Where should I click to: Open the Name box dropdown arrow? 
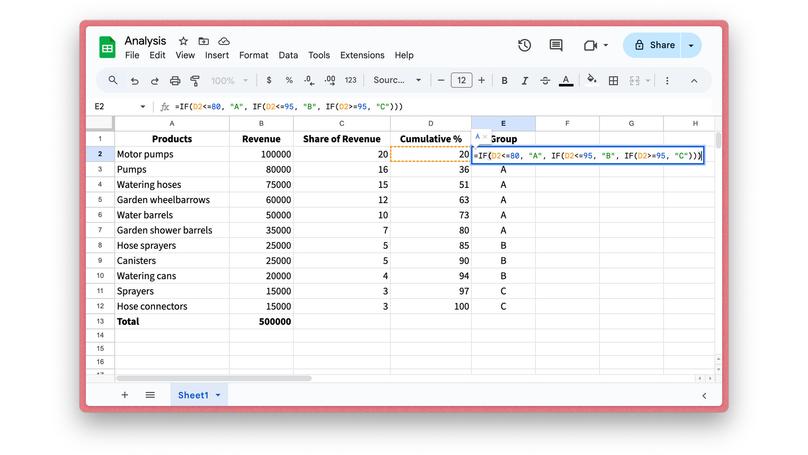[142, 107]
